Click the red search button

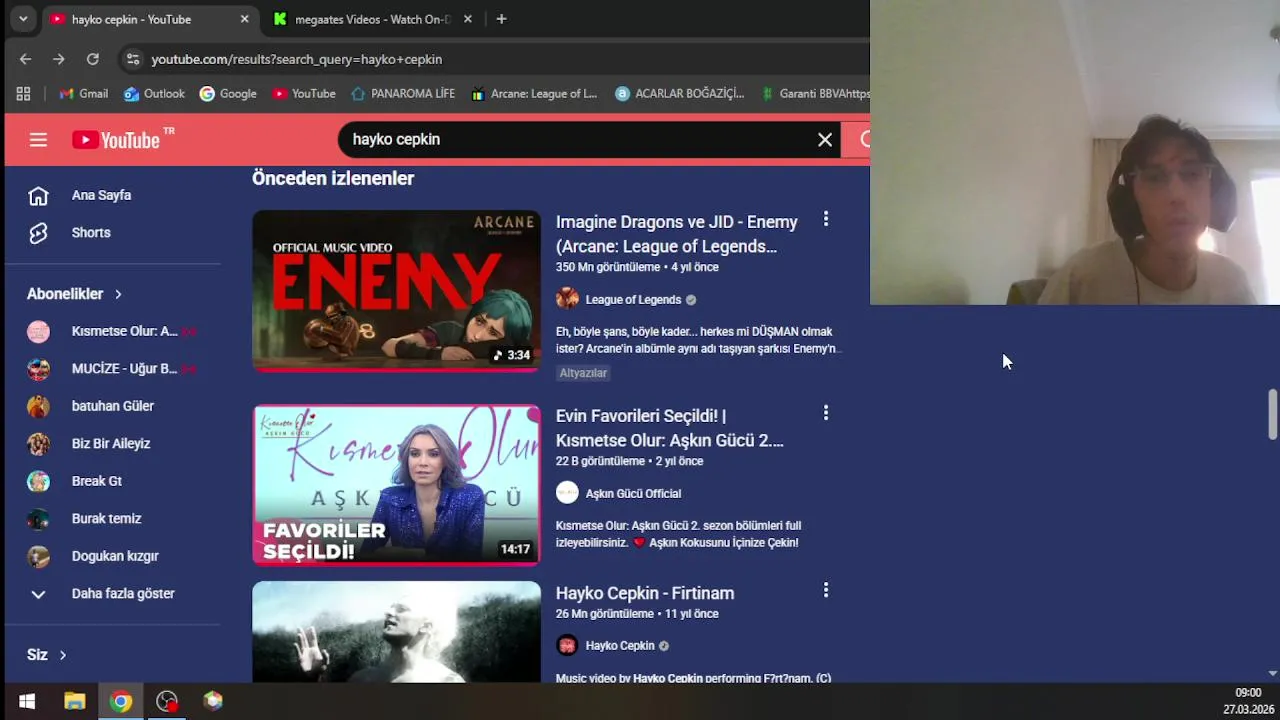pos(858,140)
